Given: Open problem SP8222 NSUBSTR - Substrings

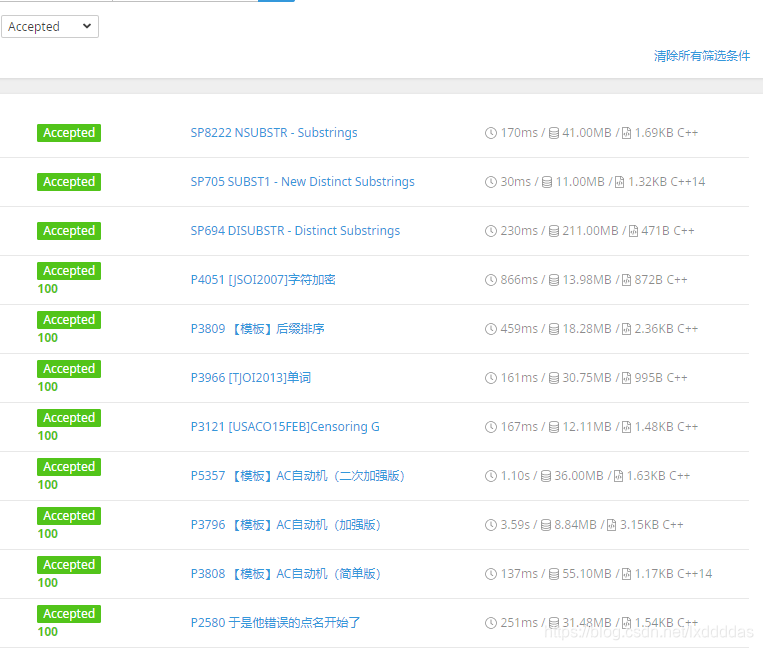Looking at the screenshot, I should coord(274,133).
